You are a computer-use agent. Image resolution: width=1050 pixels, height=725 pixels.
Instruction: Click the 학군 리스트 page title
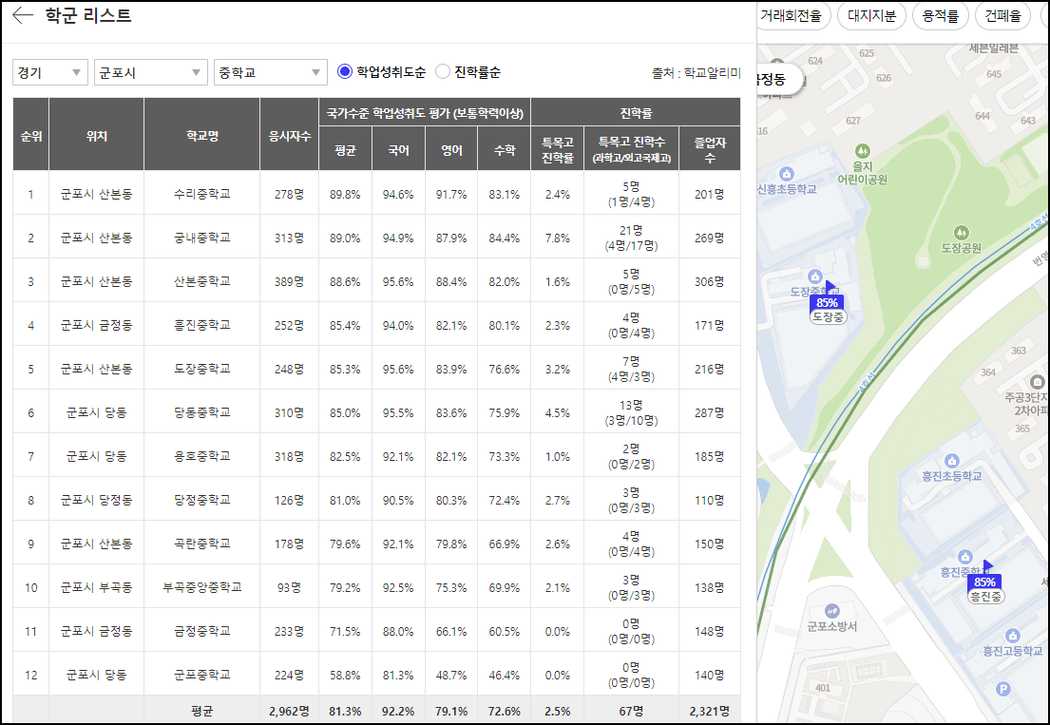click(x=88, y=15)
